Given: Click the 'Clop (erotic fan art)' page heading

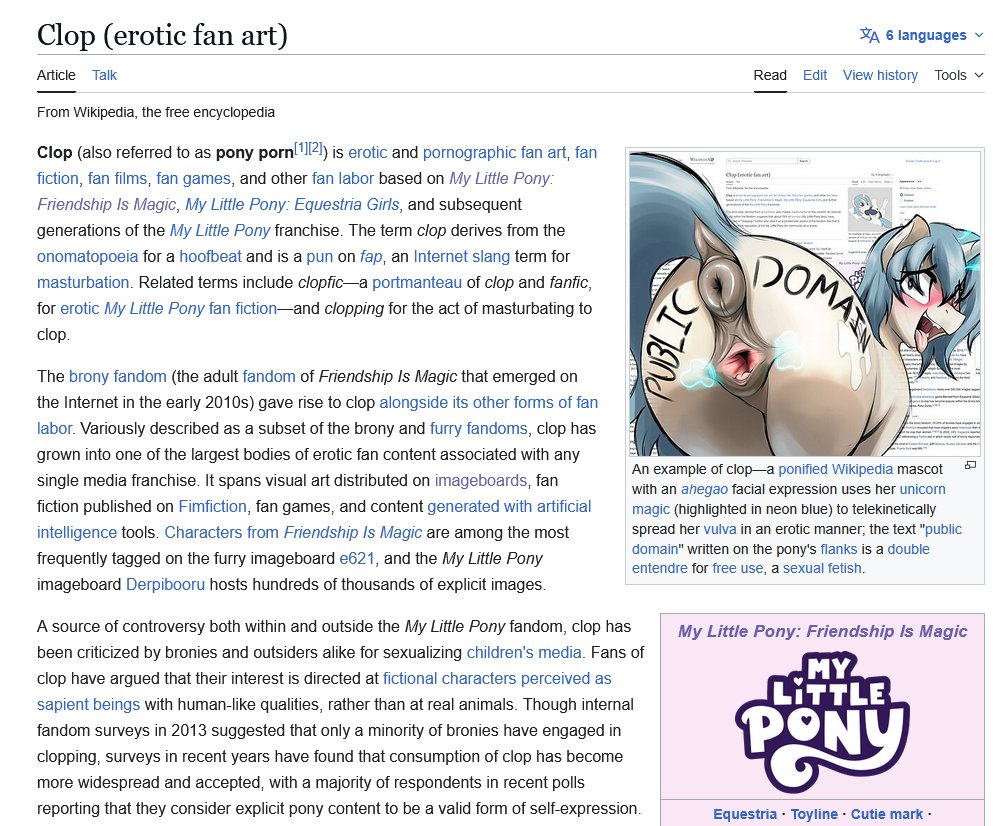Looking at the screenshot, I should point(162,35).
